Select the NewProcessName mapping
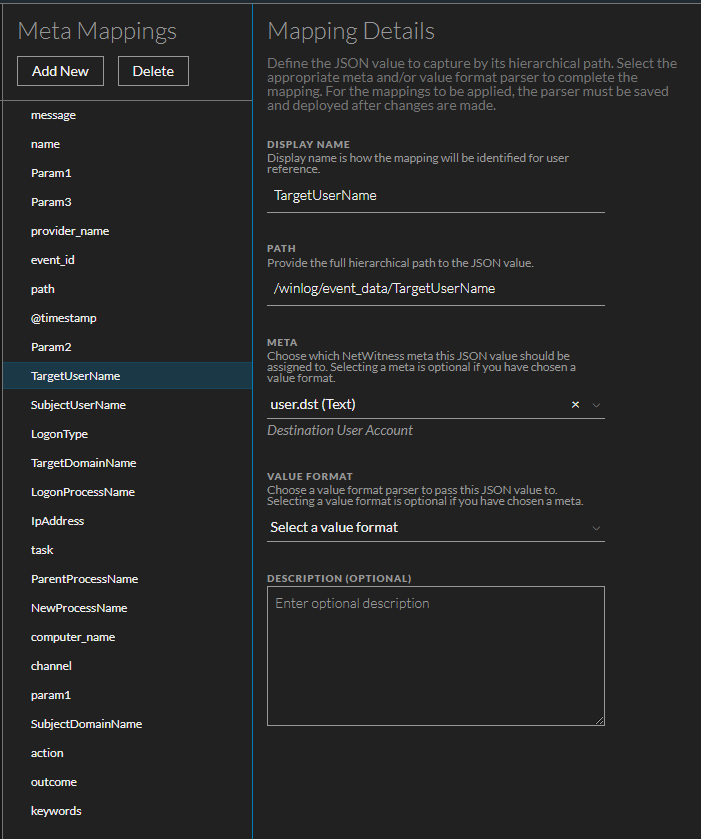Image resolution: width=701 pixels, height=839 pixels. pos(79,608)
